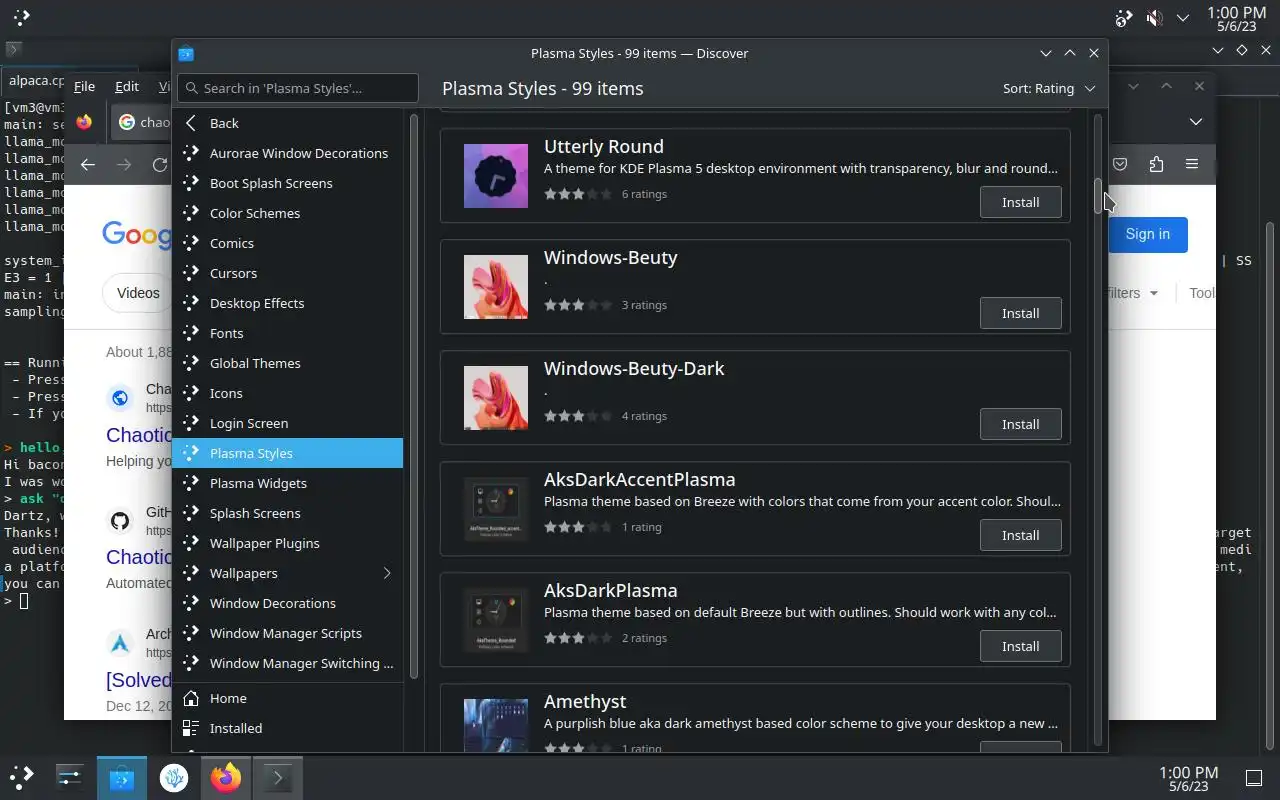Click the Desktop Effects category icon
Image resolution: width=1280 pixels, height=800 pixels.
click(191, 303)
